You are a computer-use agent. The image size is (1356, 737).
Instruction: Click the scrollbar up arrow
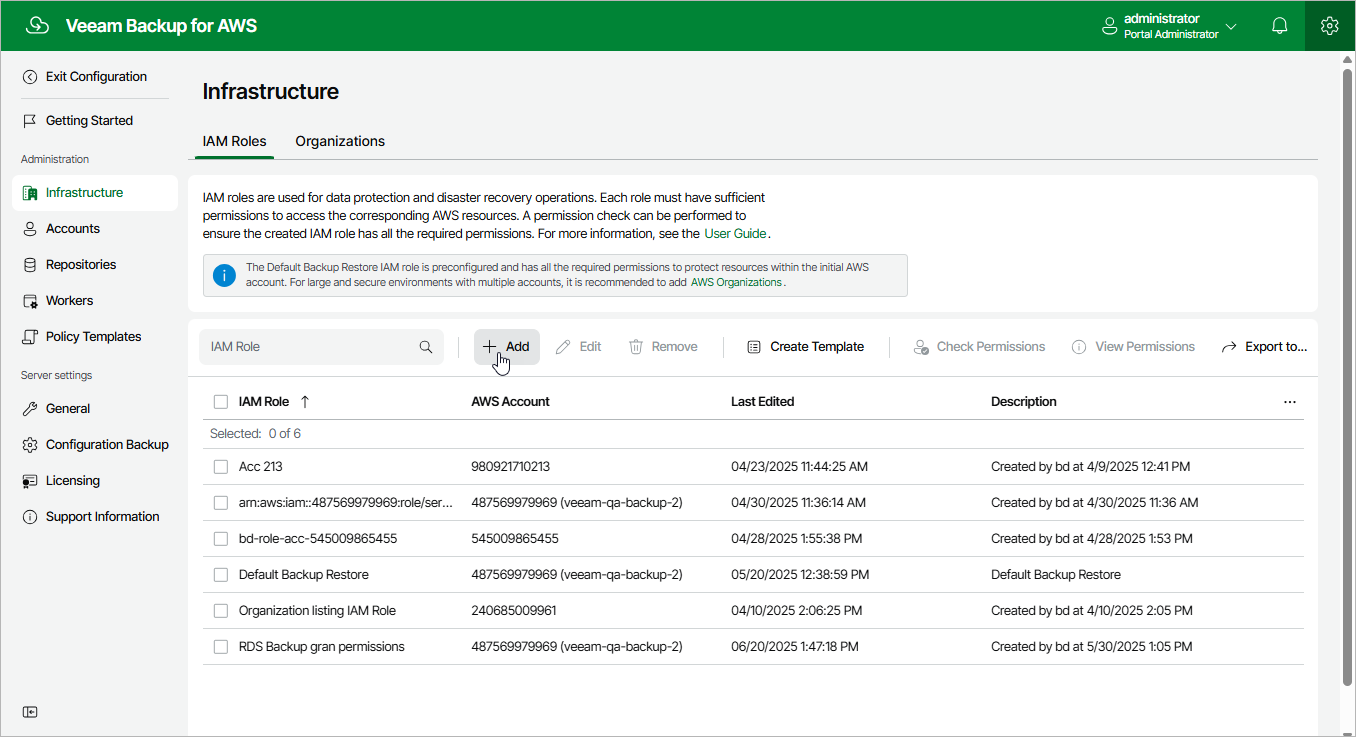1347,60
